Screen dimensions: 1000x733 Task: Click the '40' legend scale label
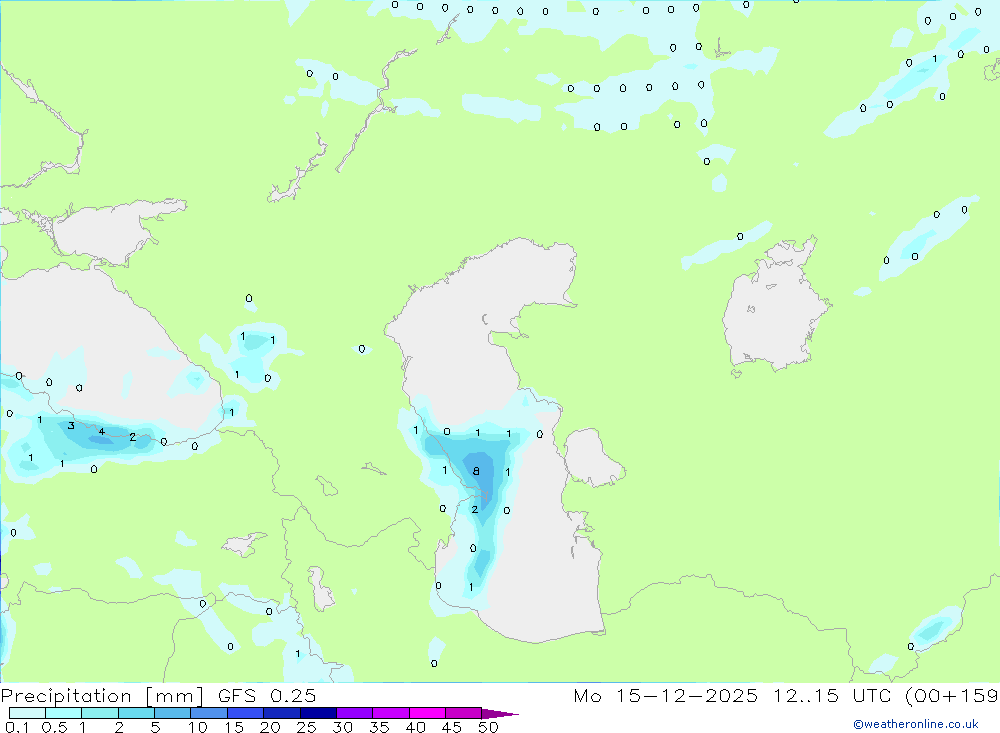[416, 727]
